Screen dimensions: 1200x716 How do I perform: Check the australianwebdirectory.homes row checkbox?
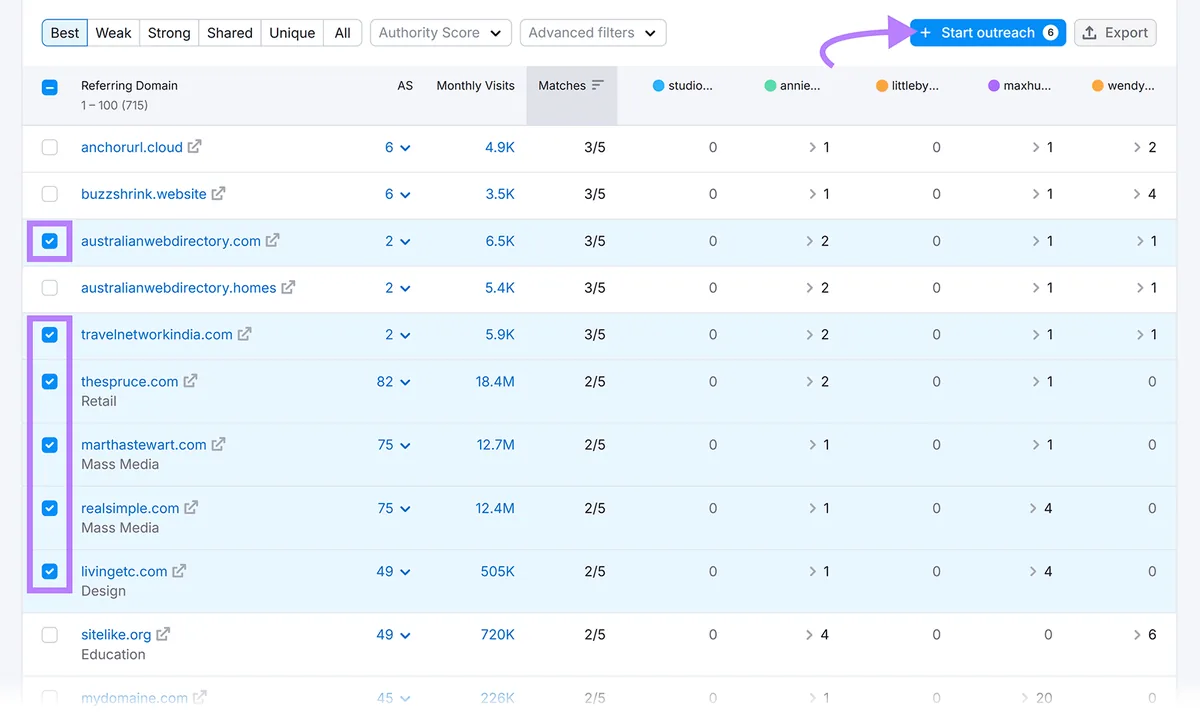pos(50,288)
